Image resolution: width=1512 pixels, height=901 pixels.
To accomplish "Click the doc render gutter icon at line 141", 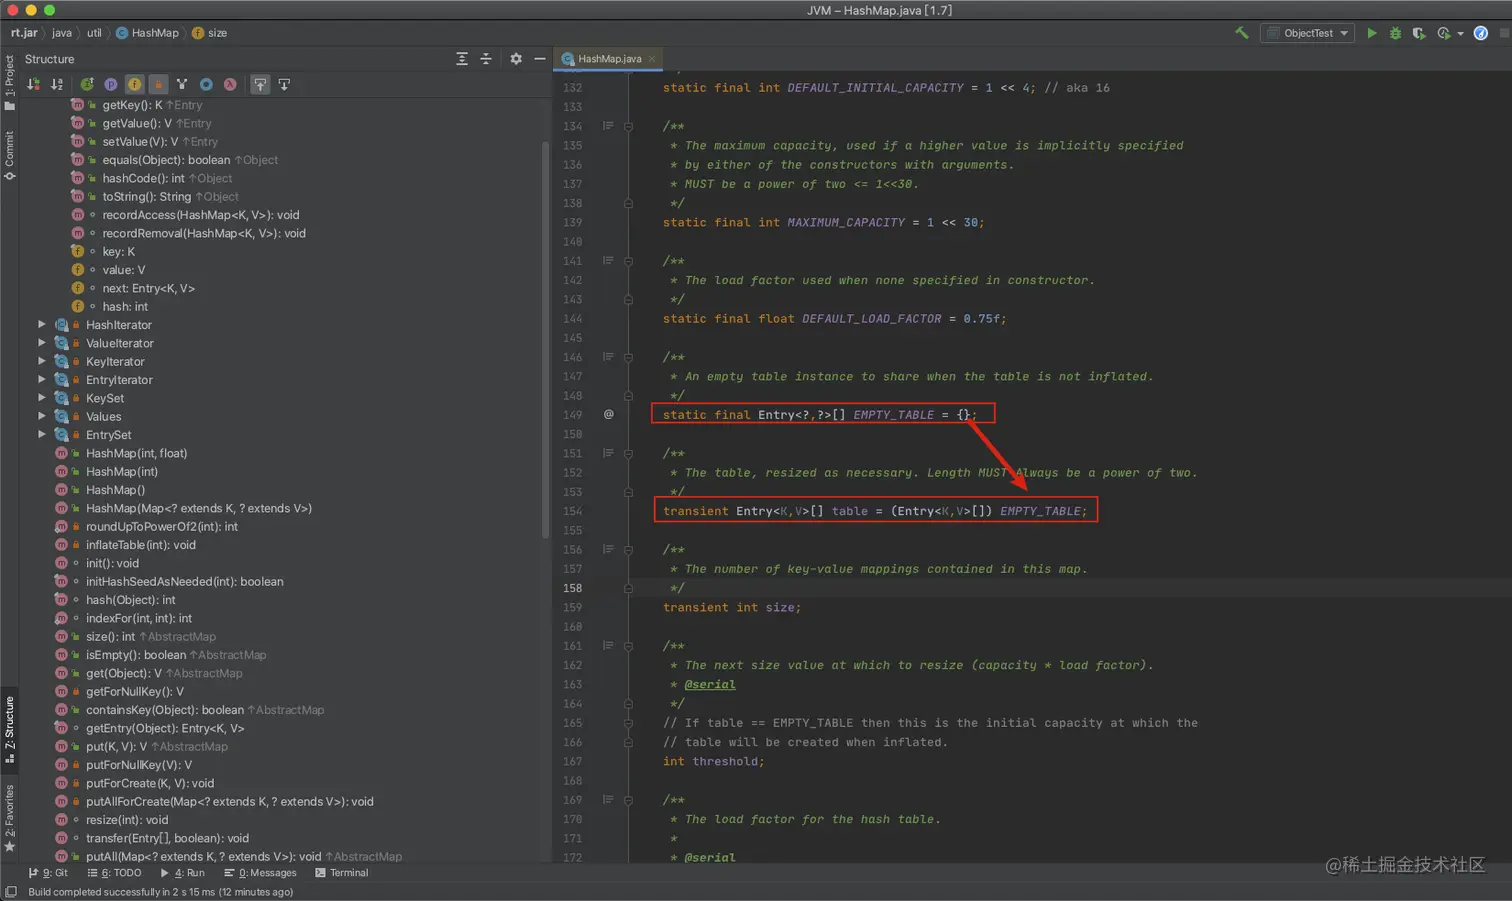I will tap(608, 260).
